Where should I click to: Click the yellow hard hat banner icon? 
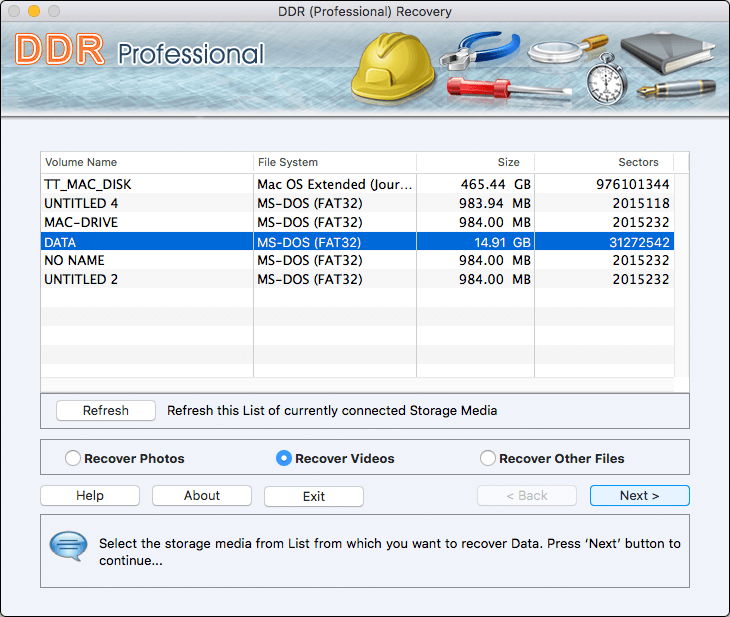tap(392, 67)
